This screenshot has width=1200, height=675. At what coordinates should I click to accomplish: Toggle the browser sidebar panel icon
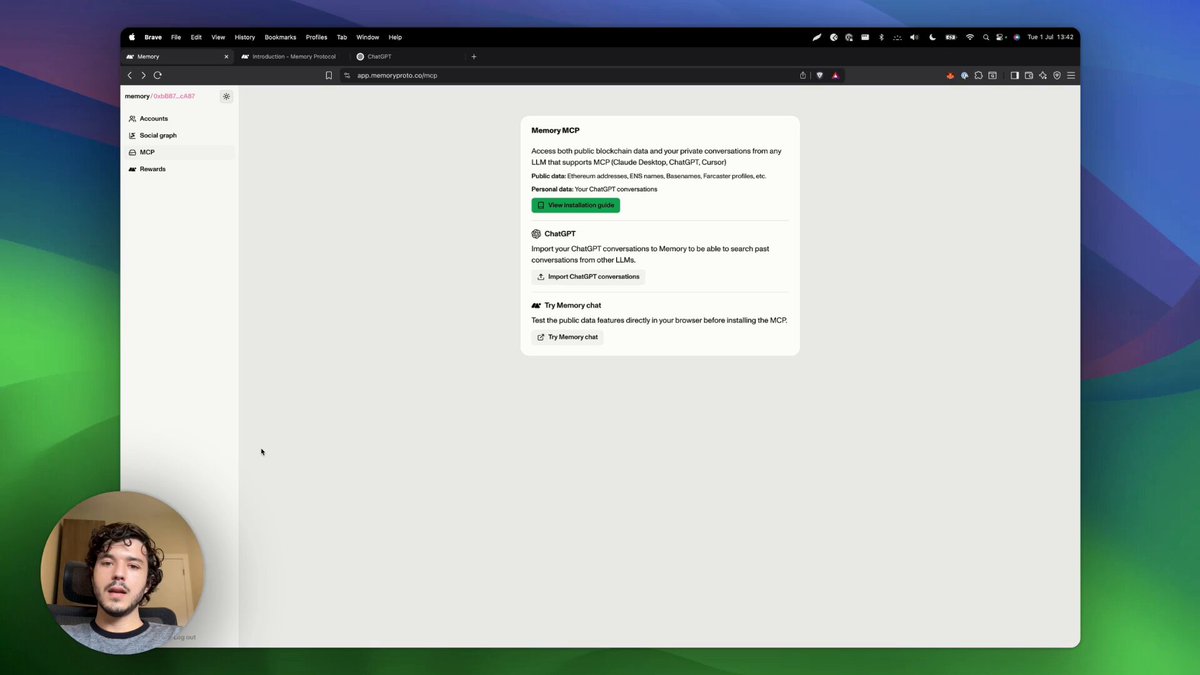(x=1014, y=75)
